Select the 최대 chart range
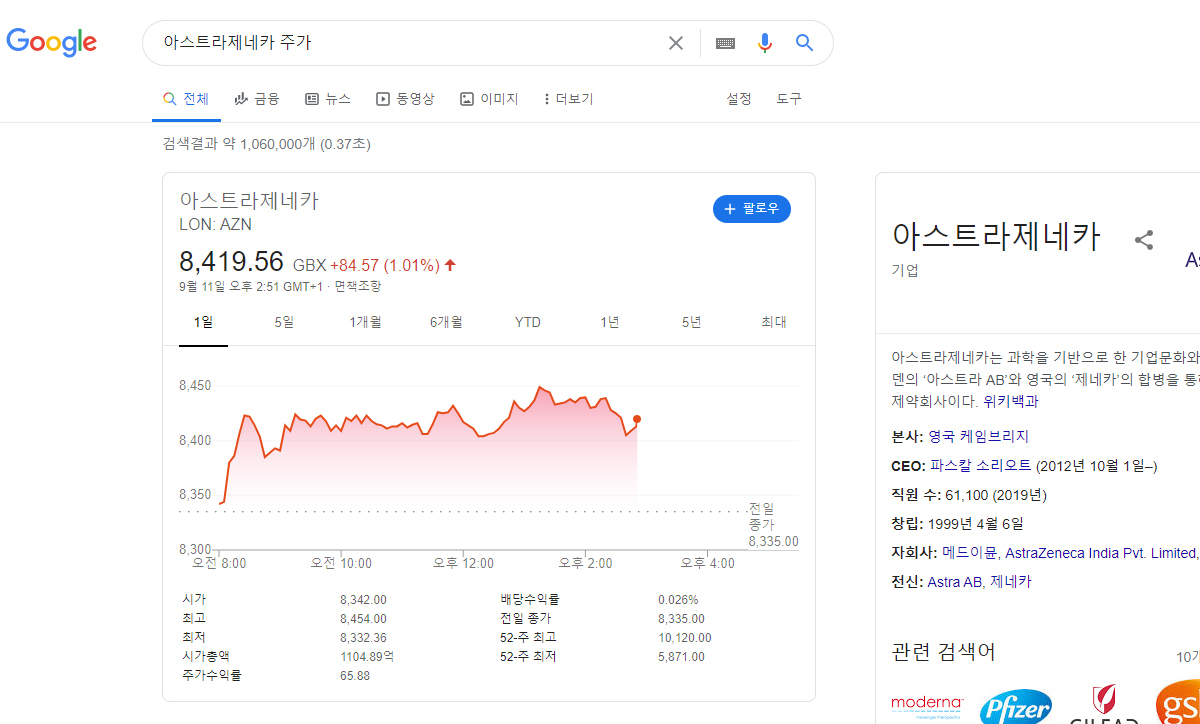Image resolution: width=1200 pixels, height=724 pixels. [x=774, y=322]
